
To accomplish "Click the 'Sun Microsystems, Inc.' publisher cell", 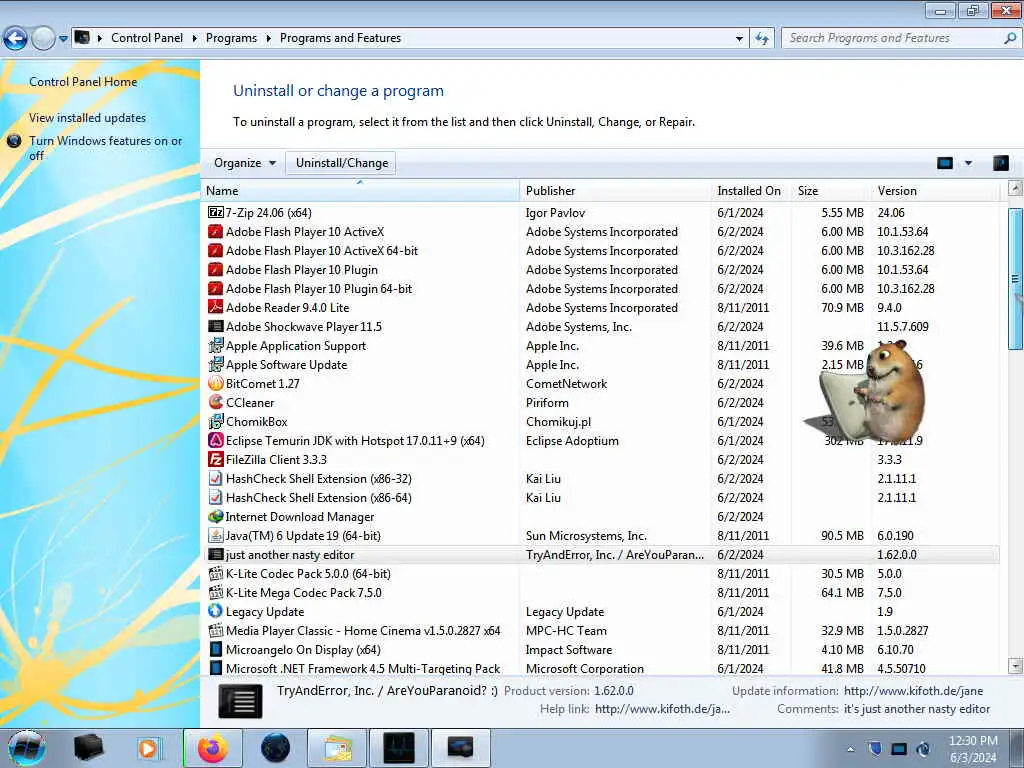I will (586, 536).
